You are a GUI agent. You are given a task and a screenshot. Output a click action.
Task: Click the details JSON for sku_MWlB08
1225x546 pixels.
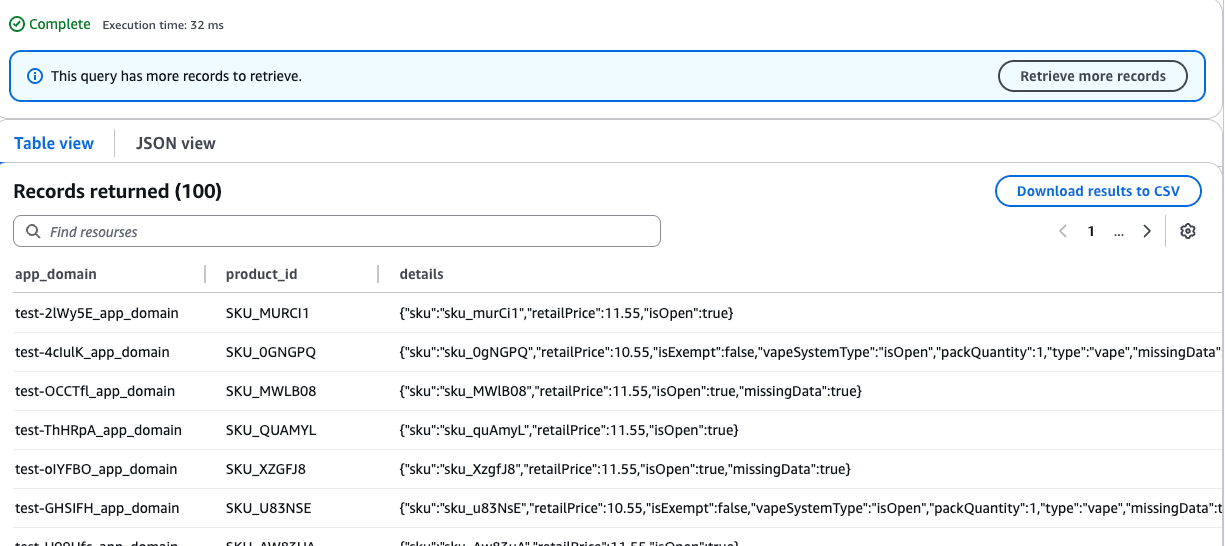pyautogui.click(x=630, y=391)
